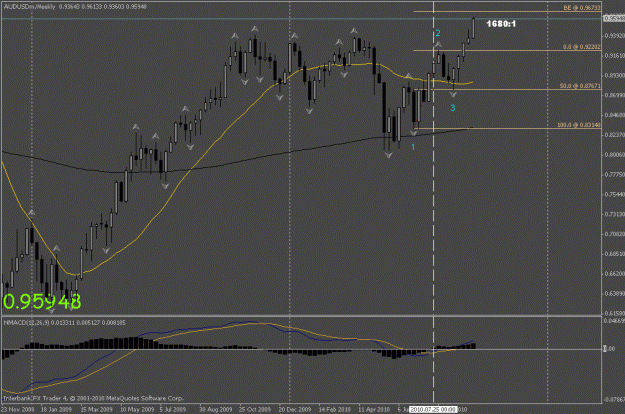Click the highlighted current price tag on axis
The width and height of the screenshot is (625, 414).
pos(614,18)
